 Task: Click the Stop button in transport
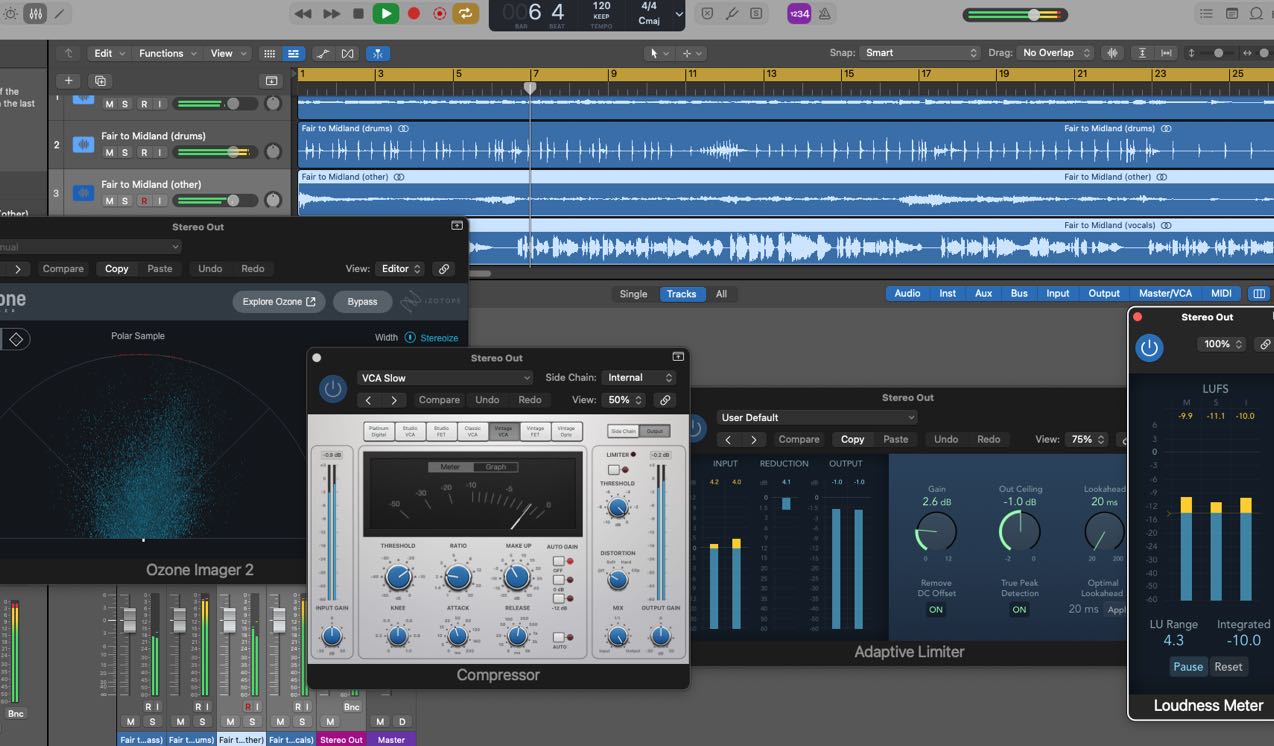[358, 13]
